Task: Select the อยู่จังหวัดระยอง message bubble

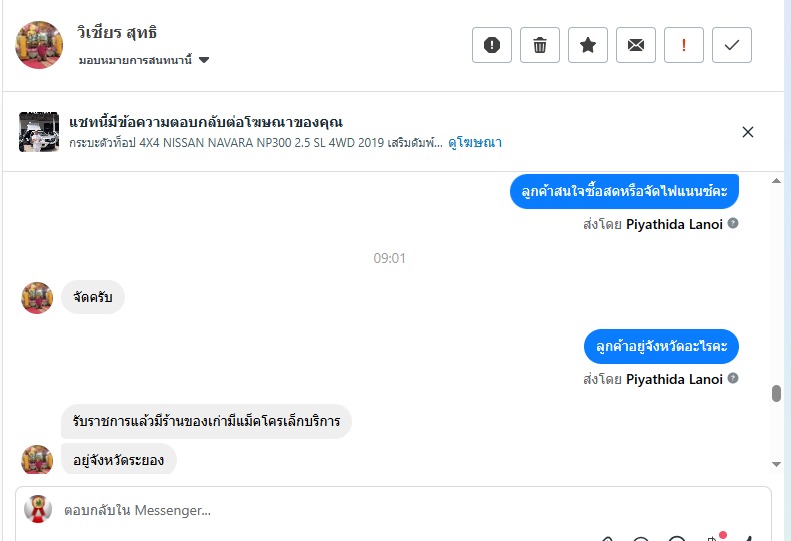Action: tap(119, 460)
